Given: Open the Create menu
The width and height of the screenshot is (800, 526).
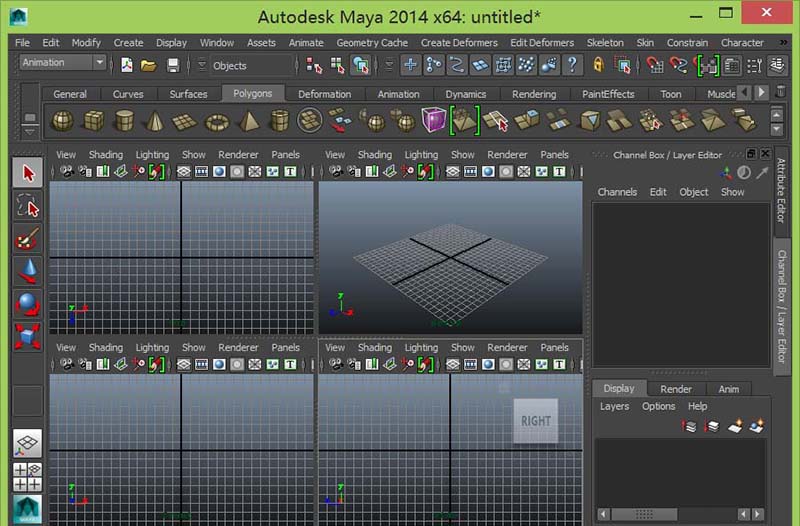Looking at the screenshot, I should [x=128, y=43].
